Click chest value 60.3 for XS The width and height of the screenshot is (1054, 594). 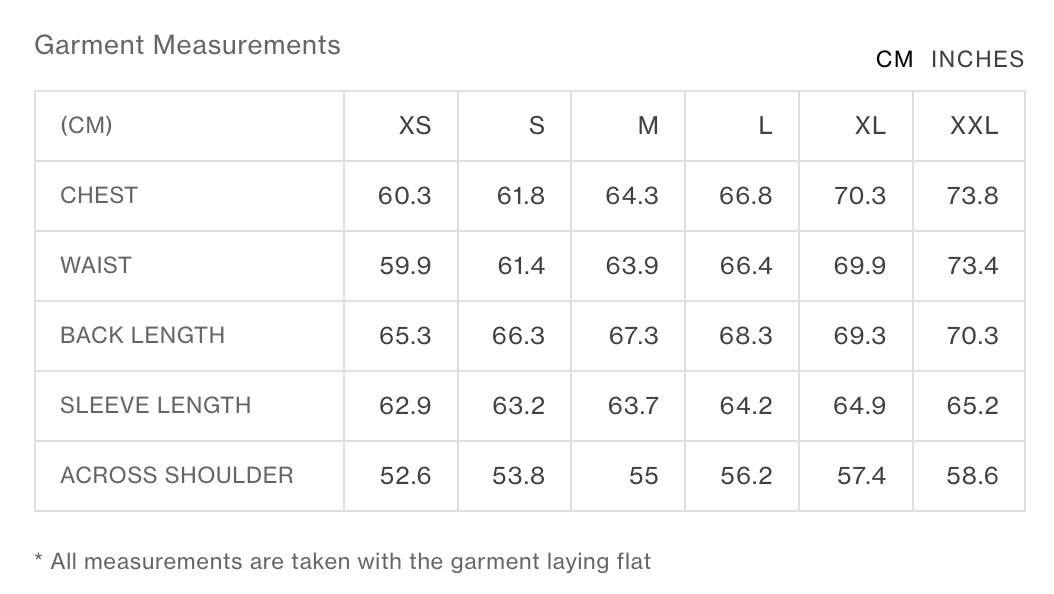pos(405,196)
